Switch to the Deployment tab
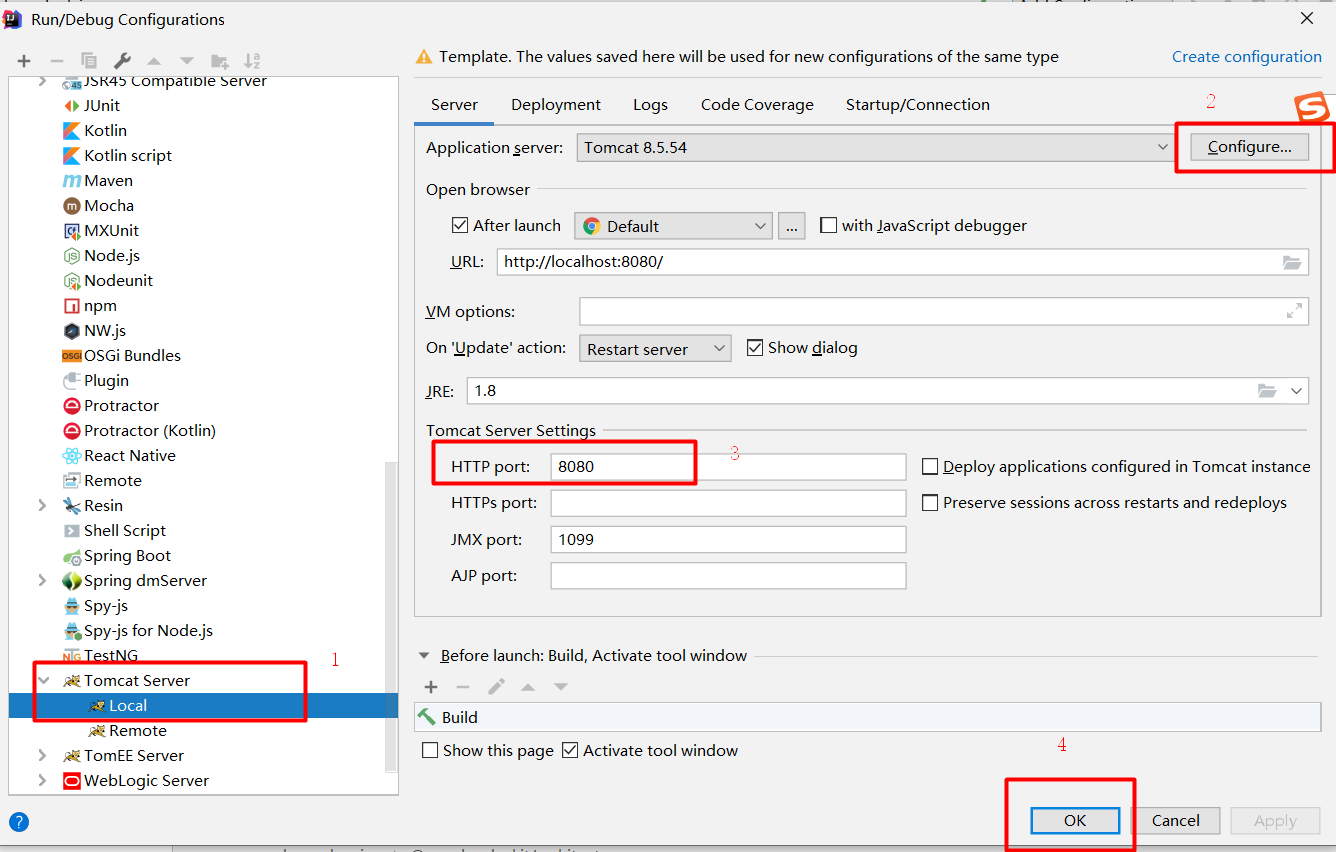 [556, 104]
